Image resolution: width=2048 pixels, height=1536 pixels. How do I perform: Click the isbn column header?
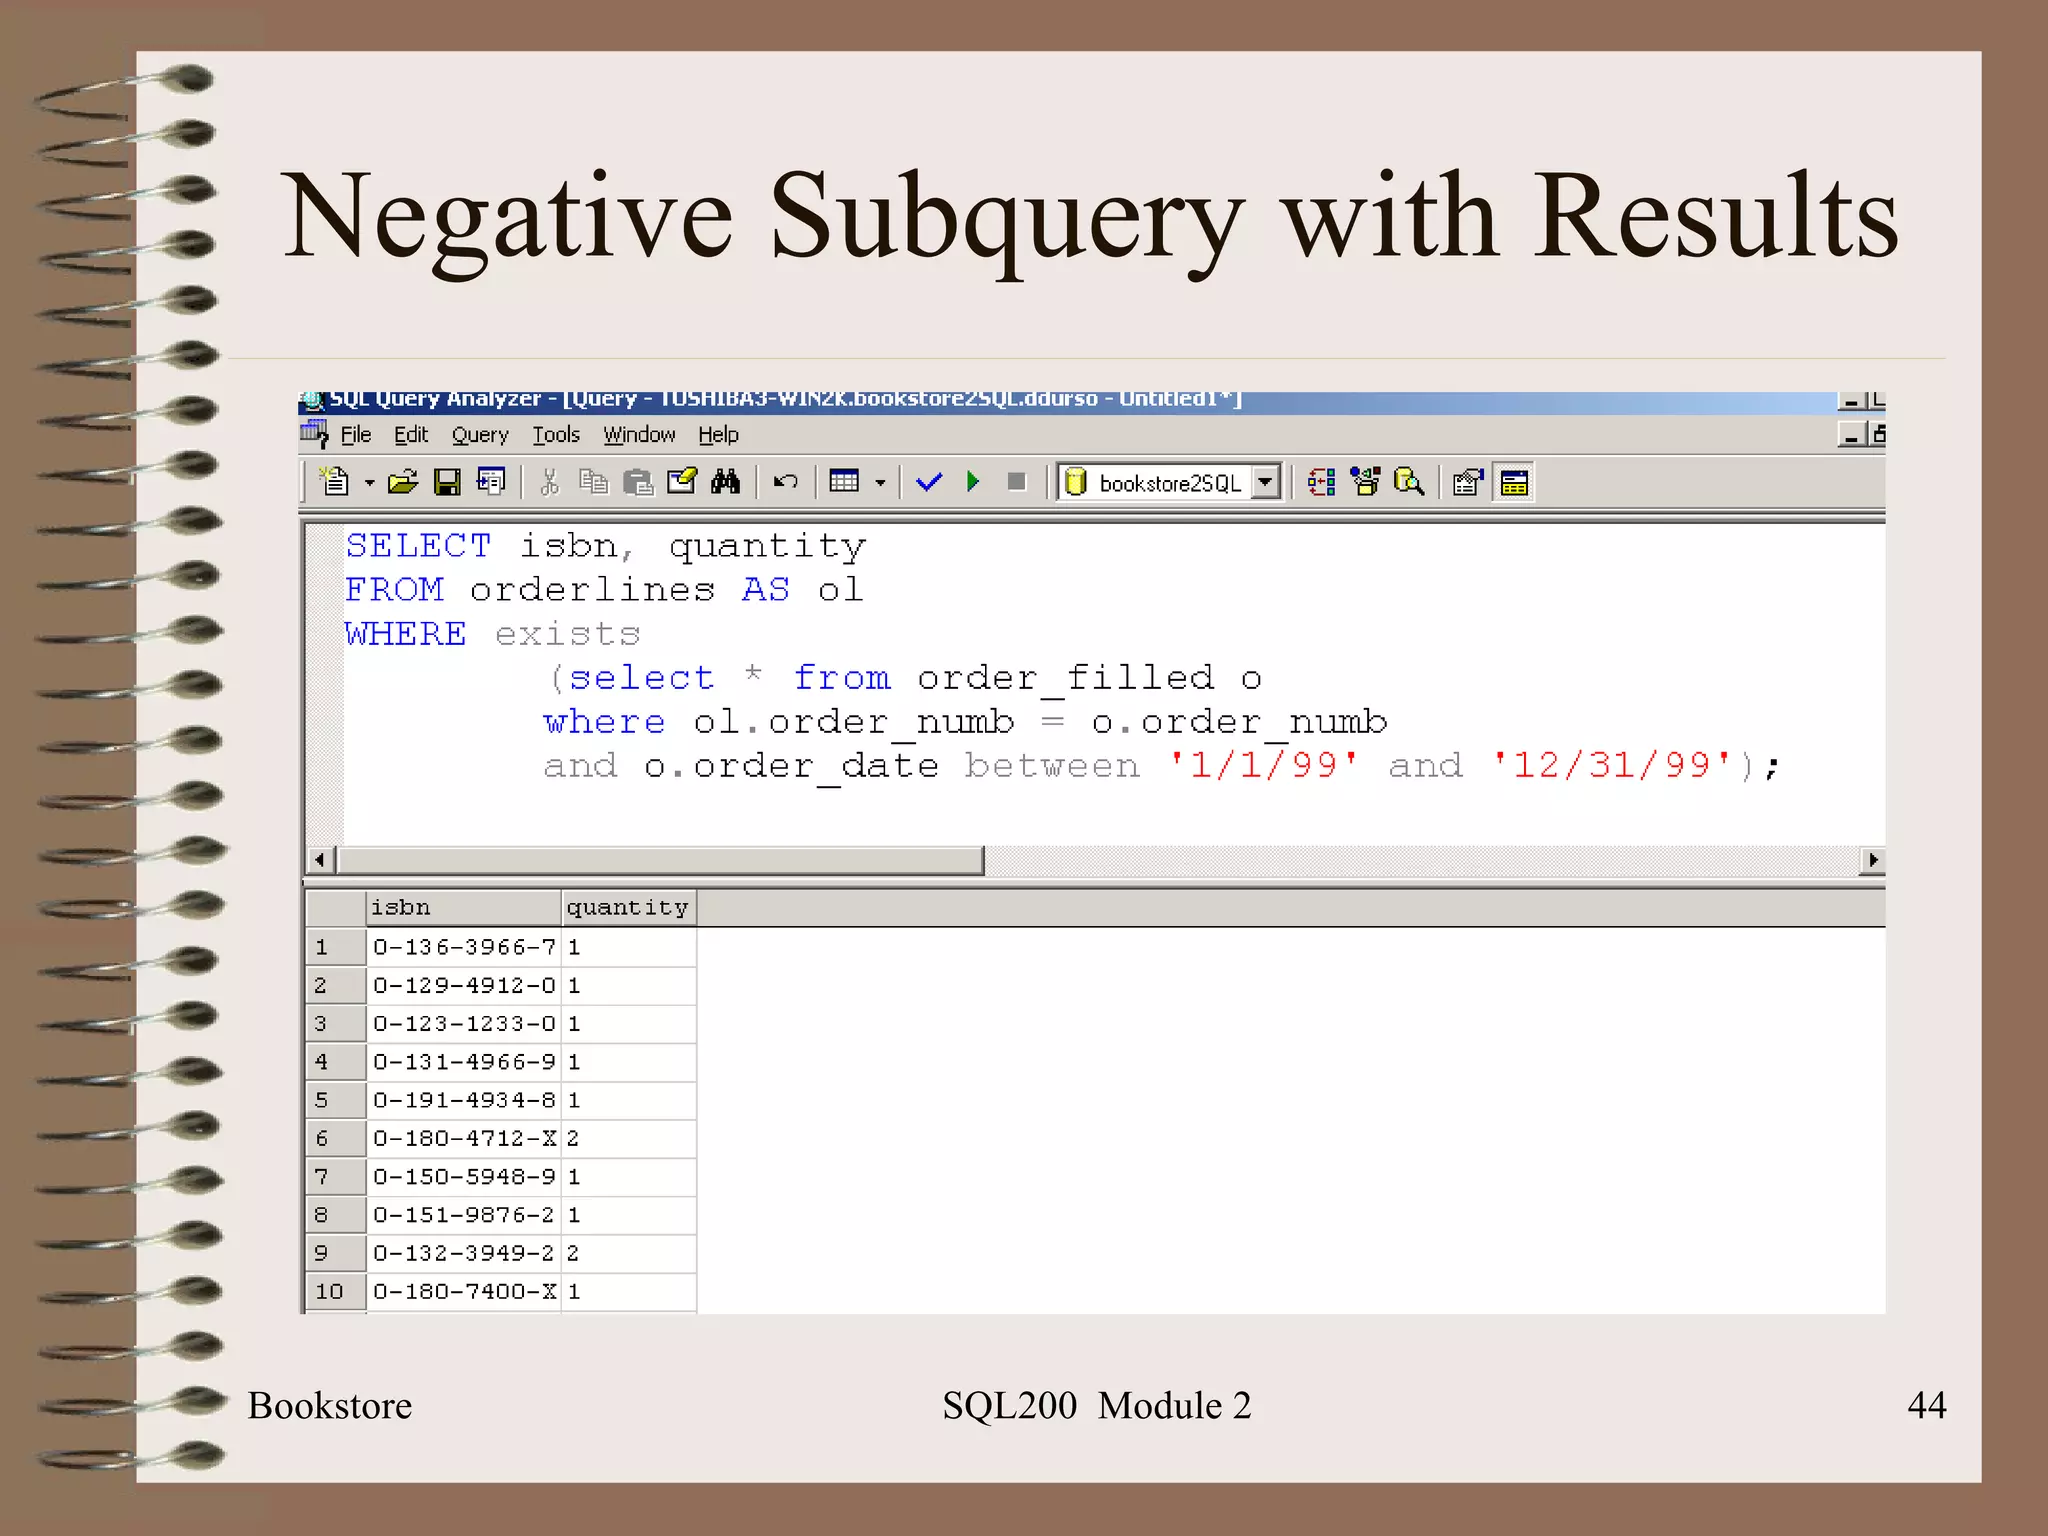click(462, 907)
